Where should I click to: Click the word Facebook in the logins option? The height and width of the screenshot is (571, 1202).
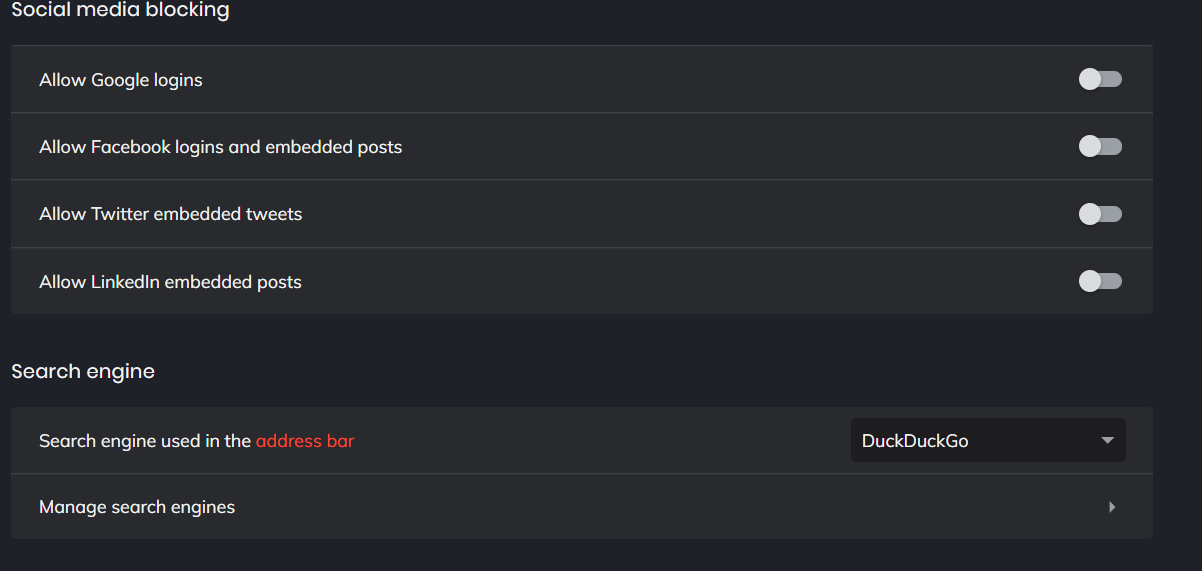[130, 147]
